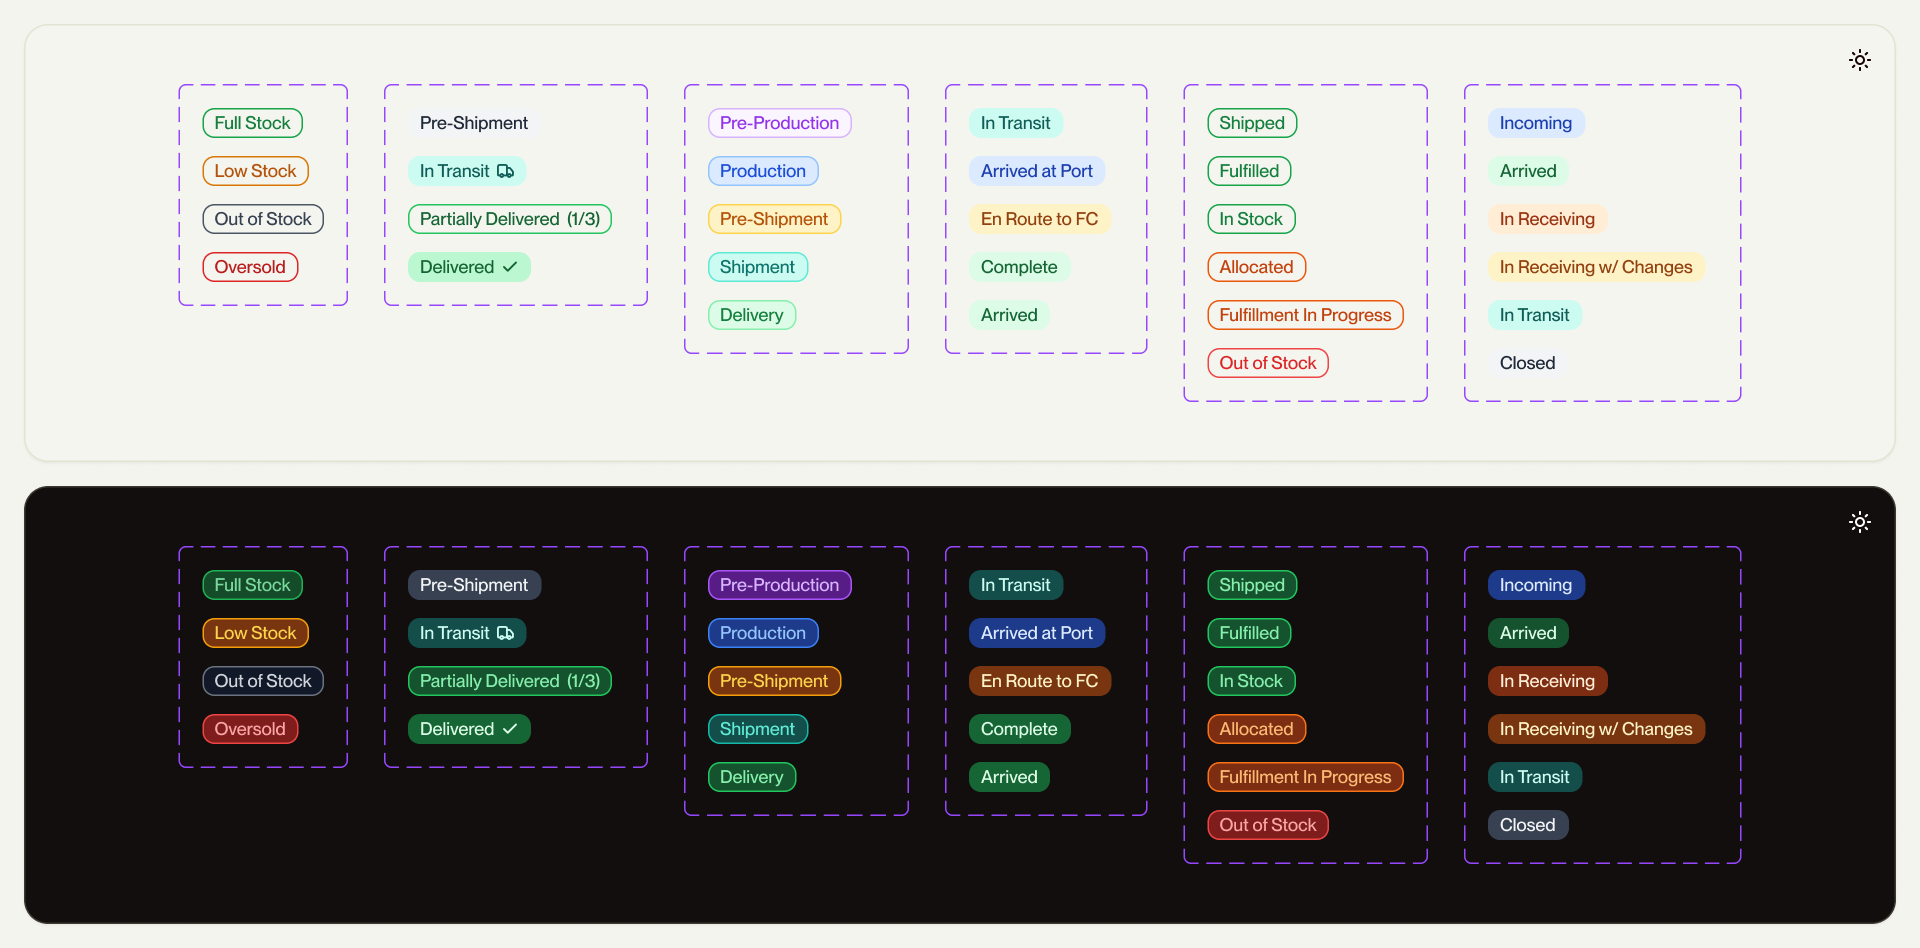Click light En Route to FC badge
The image size is (1920, 948).
1040,219
